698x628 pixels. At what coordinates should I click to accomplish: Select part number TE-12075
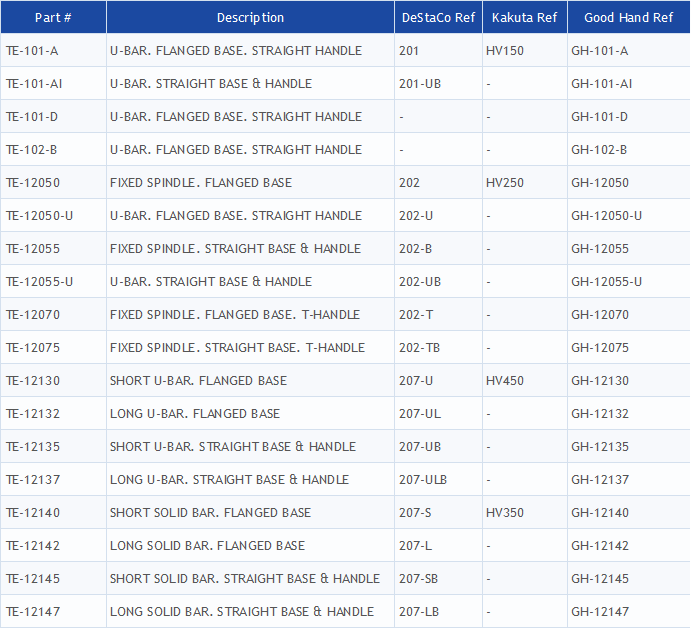[33, 347]
